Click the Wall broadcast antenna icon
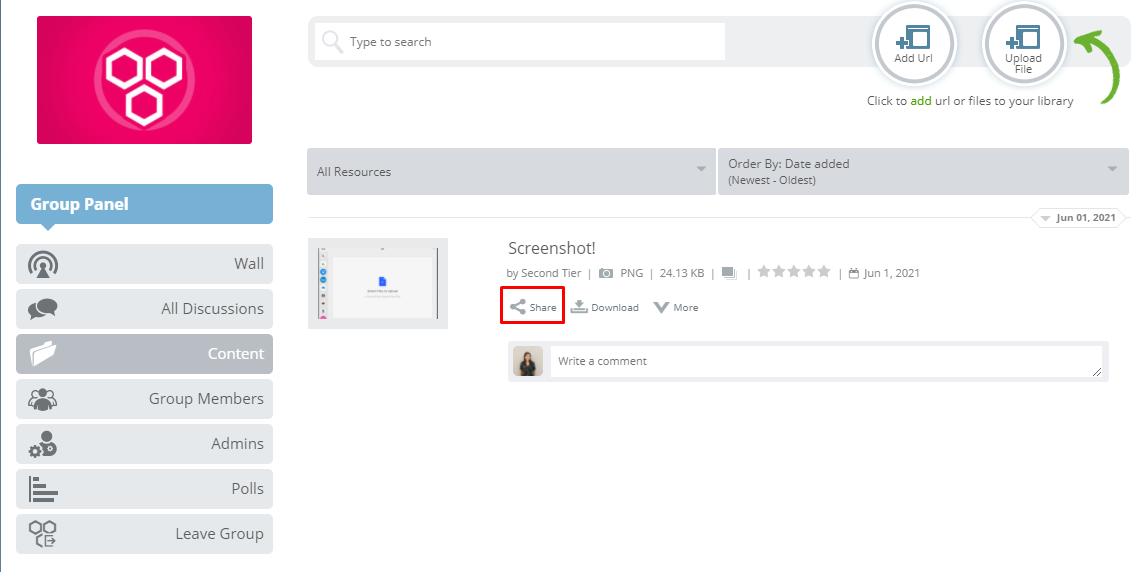 pyautogui.click(x=43, y=264)
